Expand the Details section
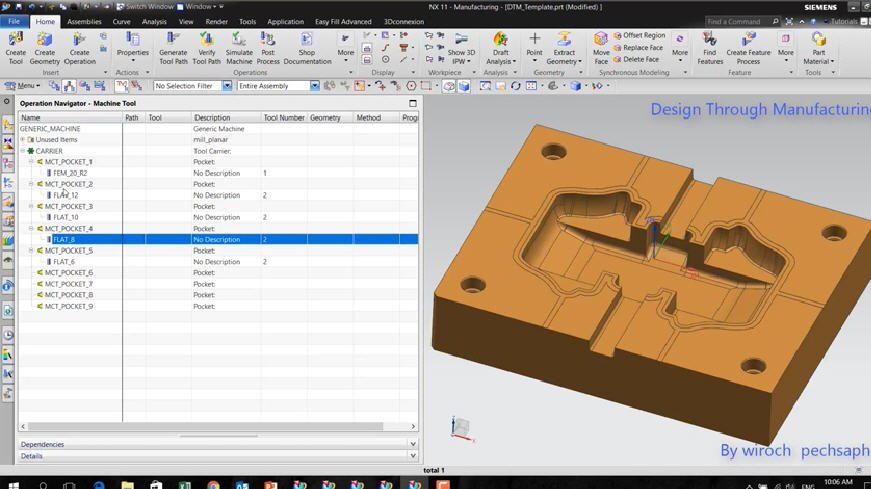871x489 pixels. coord(413,456)
